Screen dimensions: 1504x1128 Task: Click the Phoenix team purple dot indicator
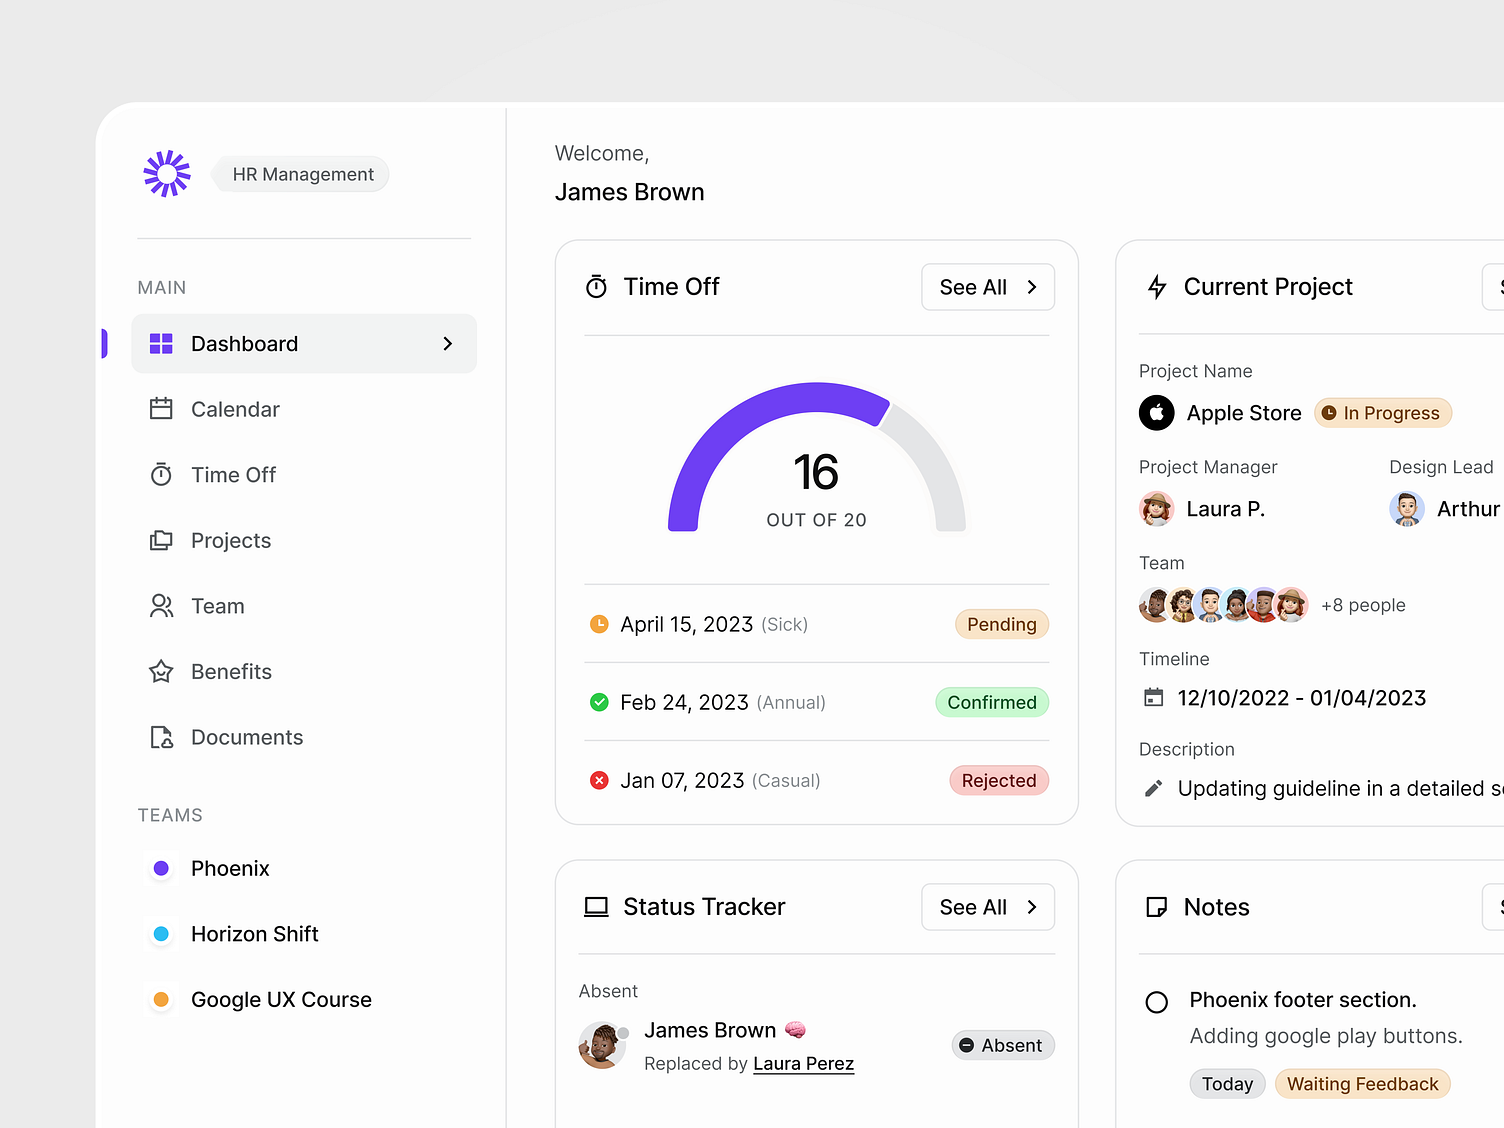pyautogui.click(x=161, y=868)
